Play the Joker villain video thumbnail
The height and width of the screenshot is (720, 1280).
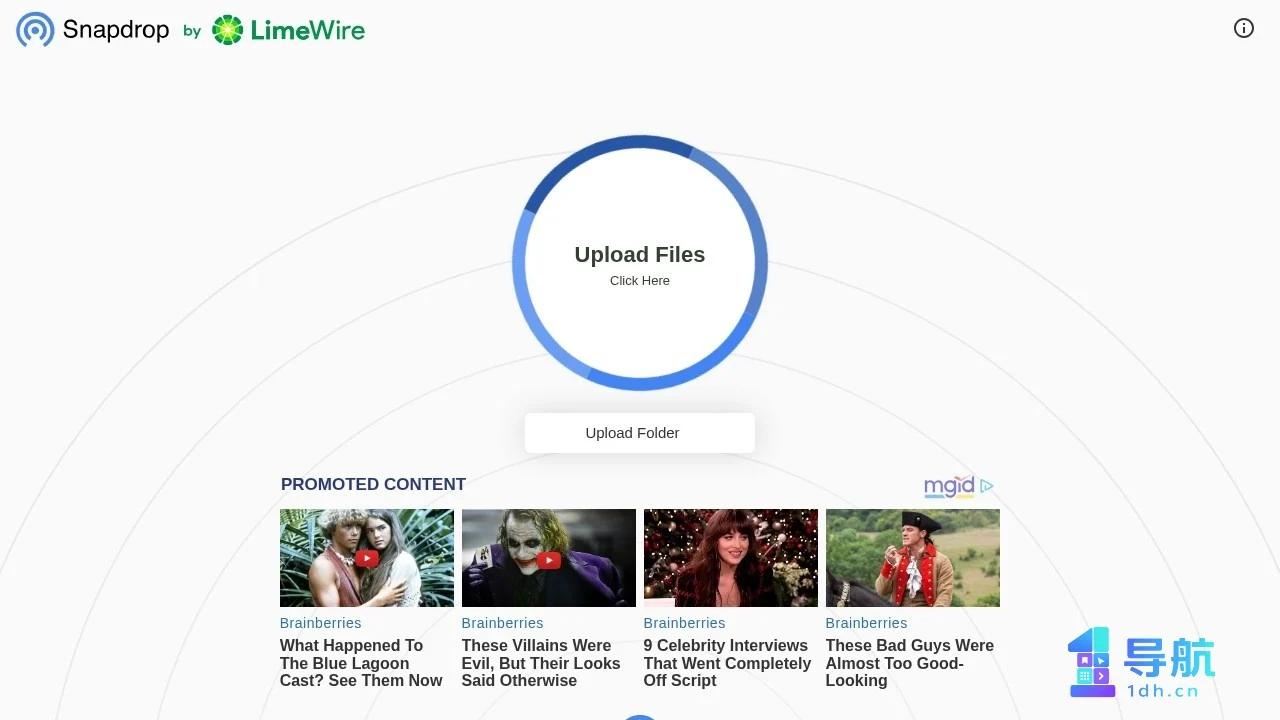pyautogui.click(x=549, y=558)
